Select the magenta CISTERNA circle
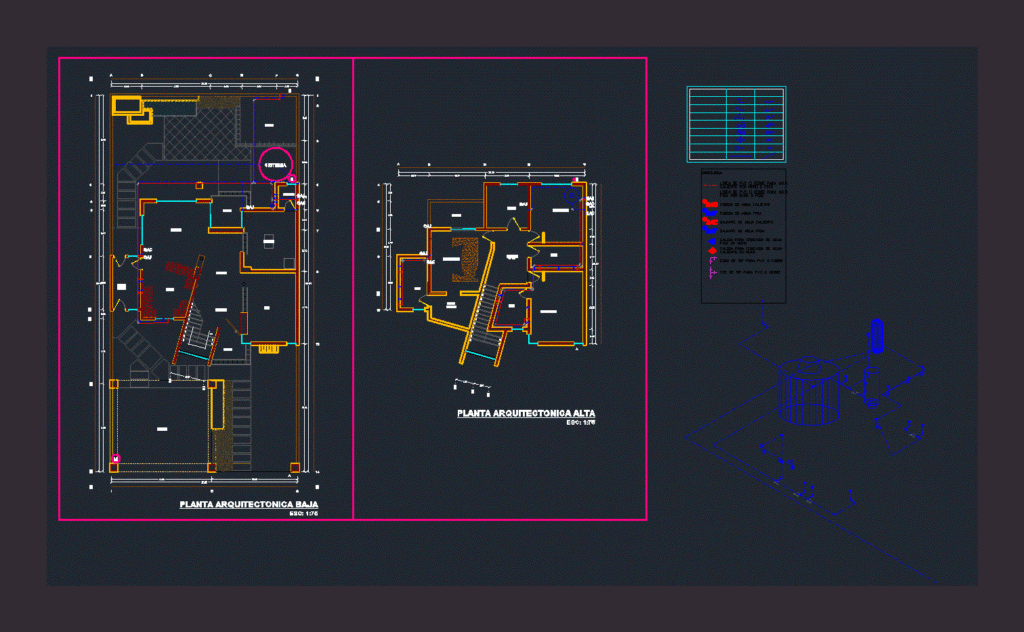This screenshot has height=632, width=1024. [275, 165]
